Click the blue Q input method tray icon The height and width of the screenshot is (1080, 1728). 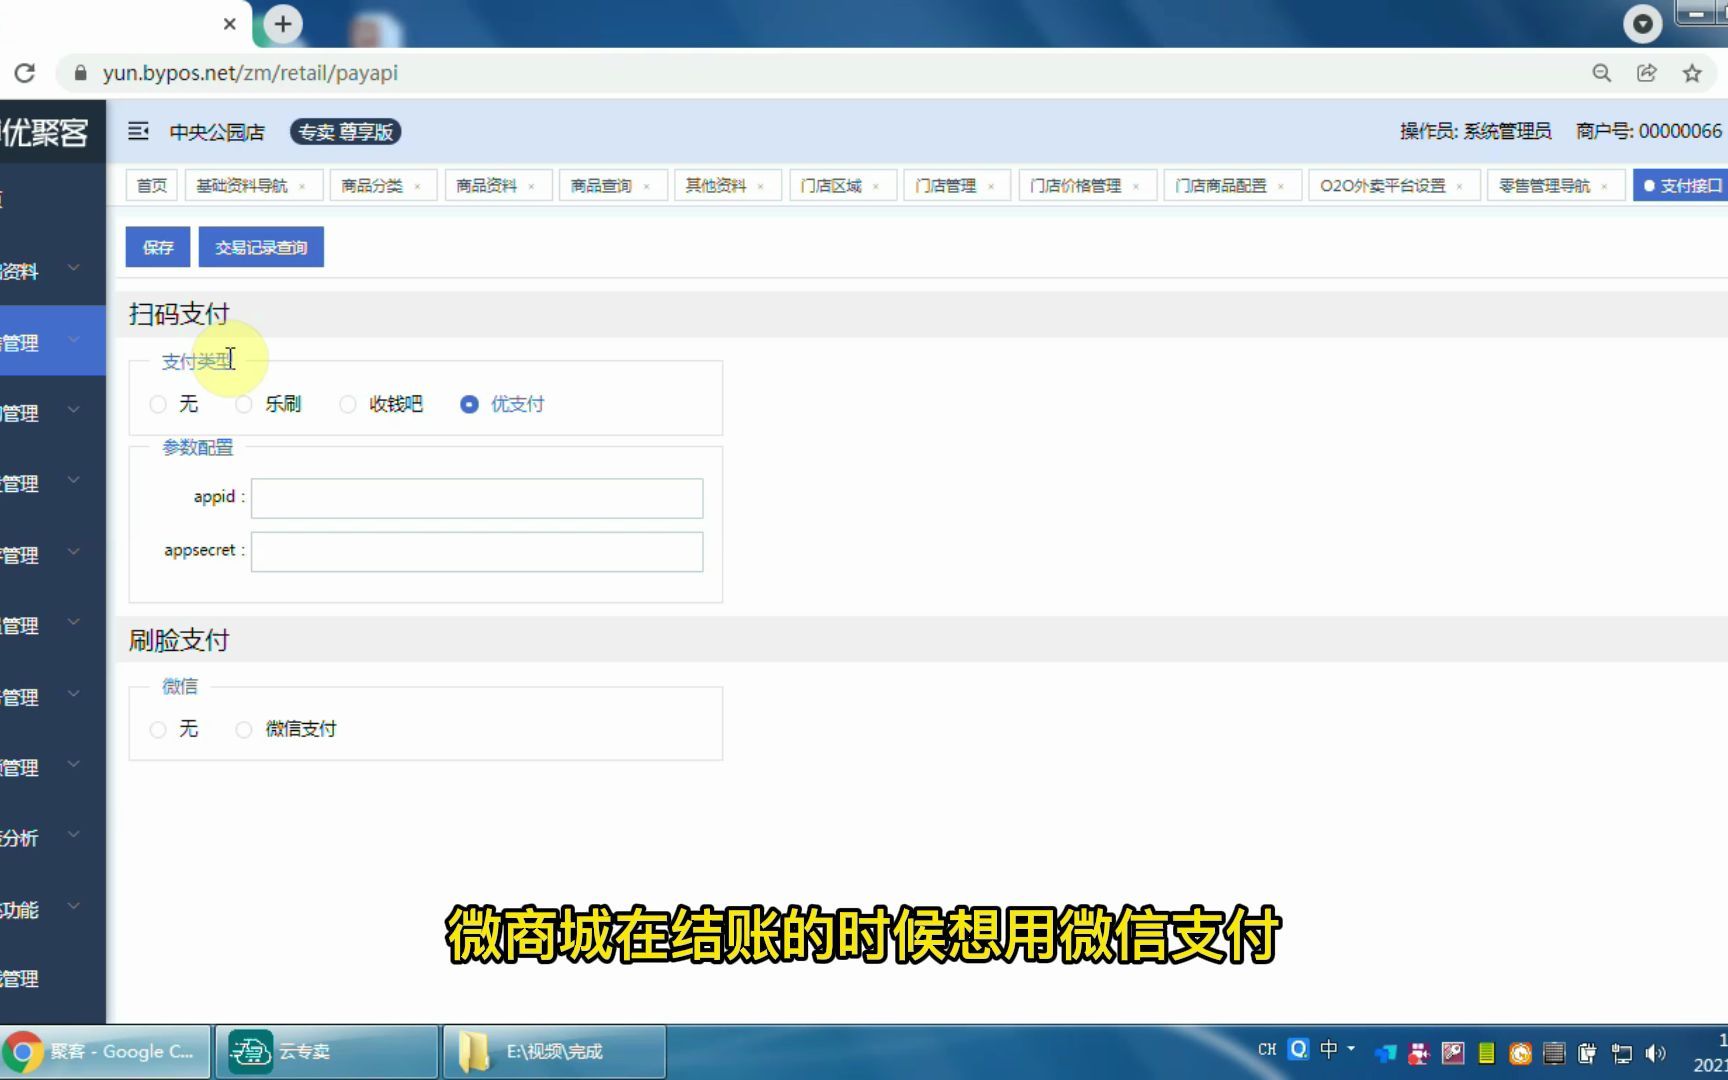[x=1298, y=1049]
